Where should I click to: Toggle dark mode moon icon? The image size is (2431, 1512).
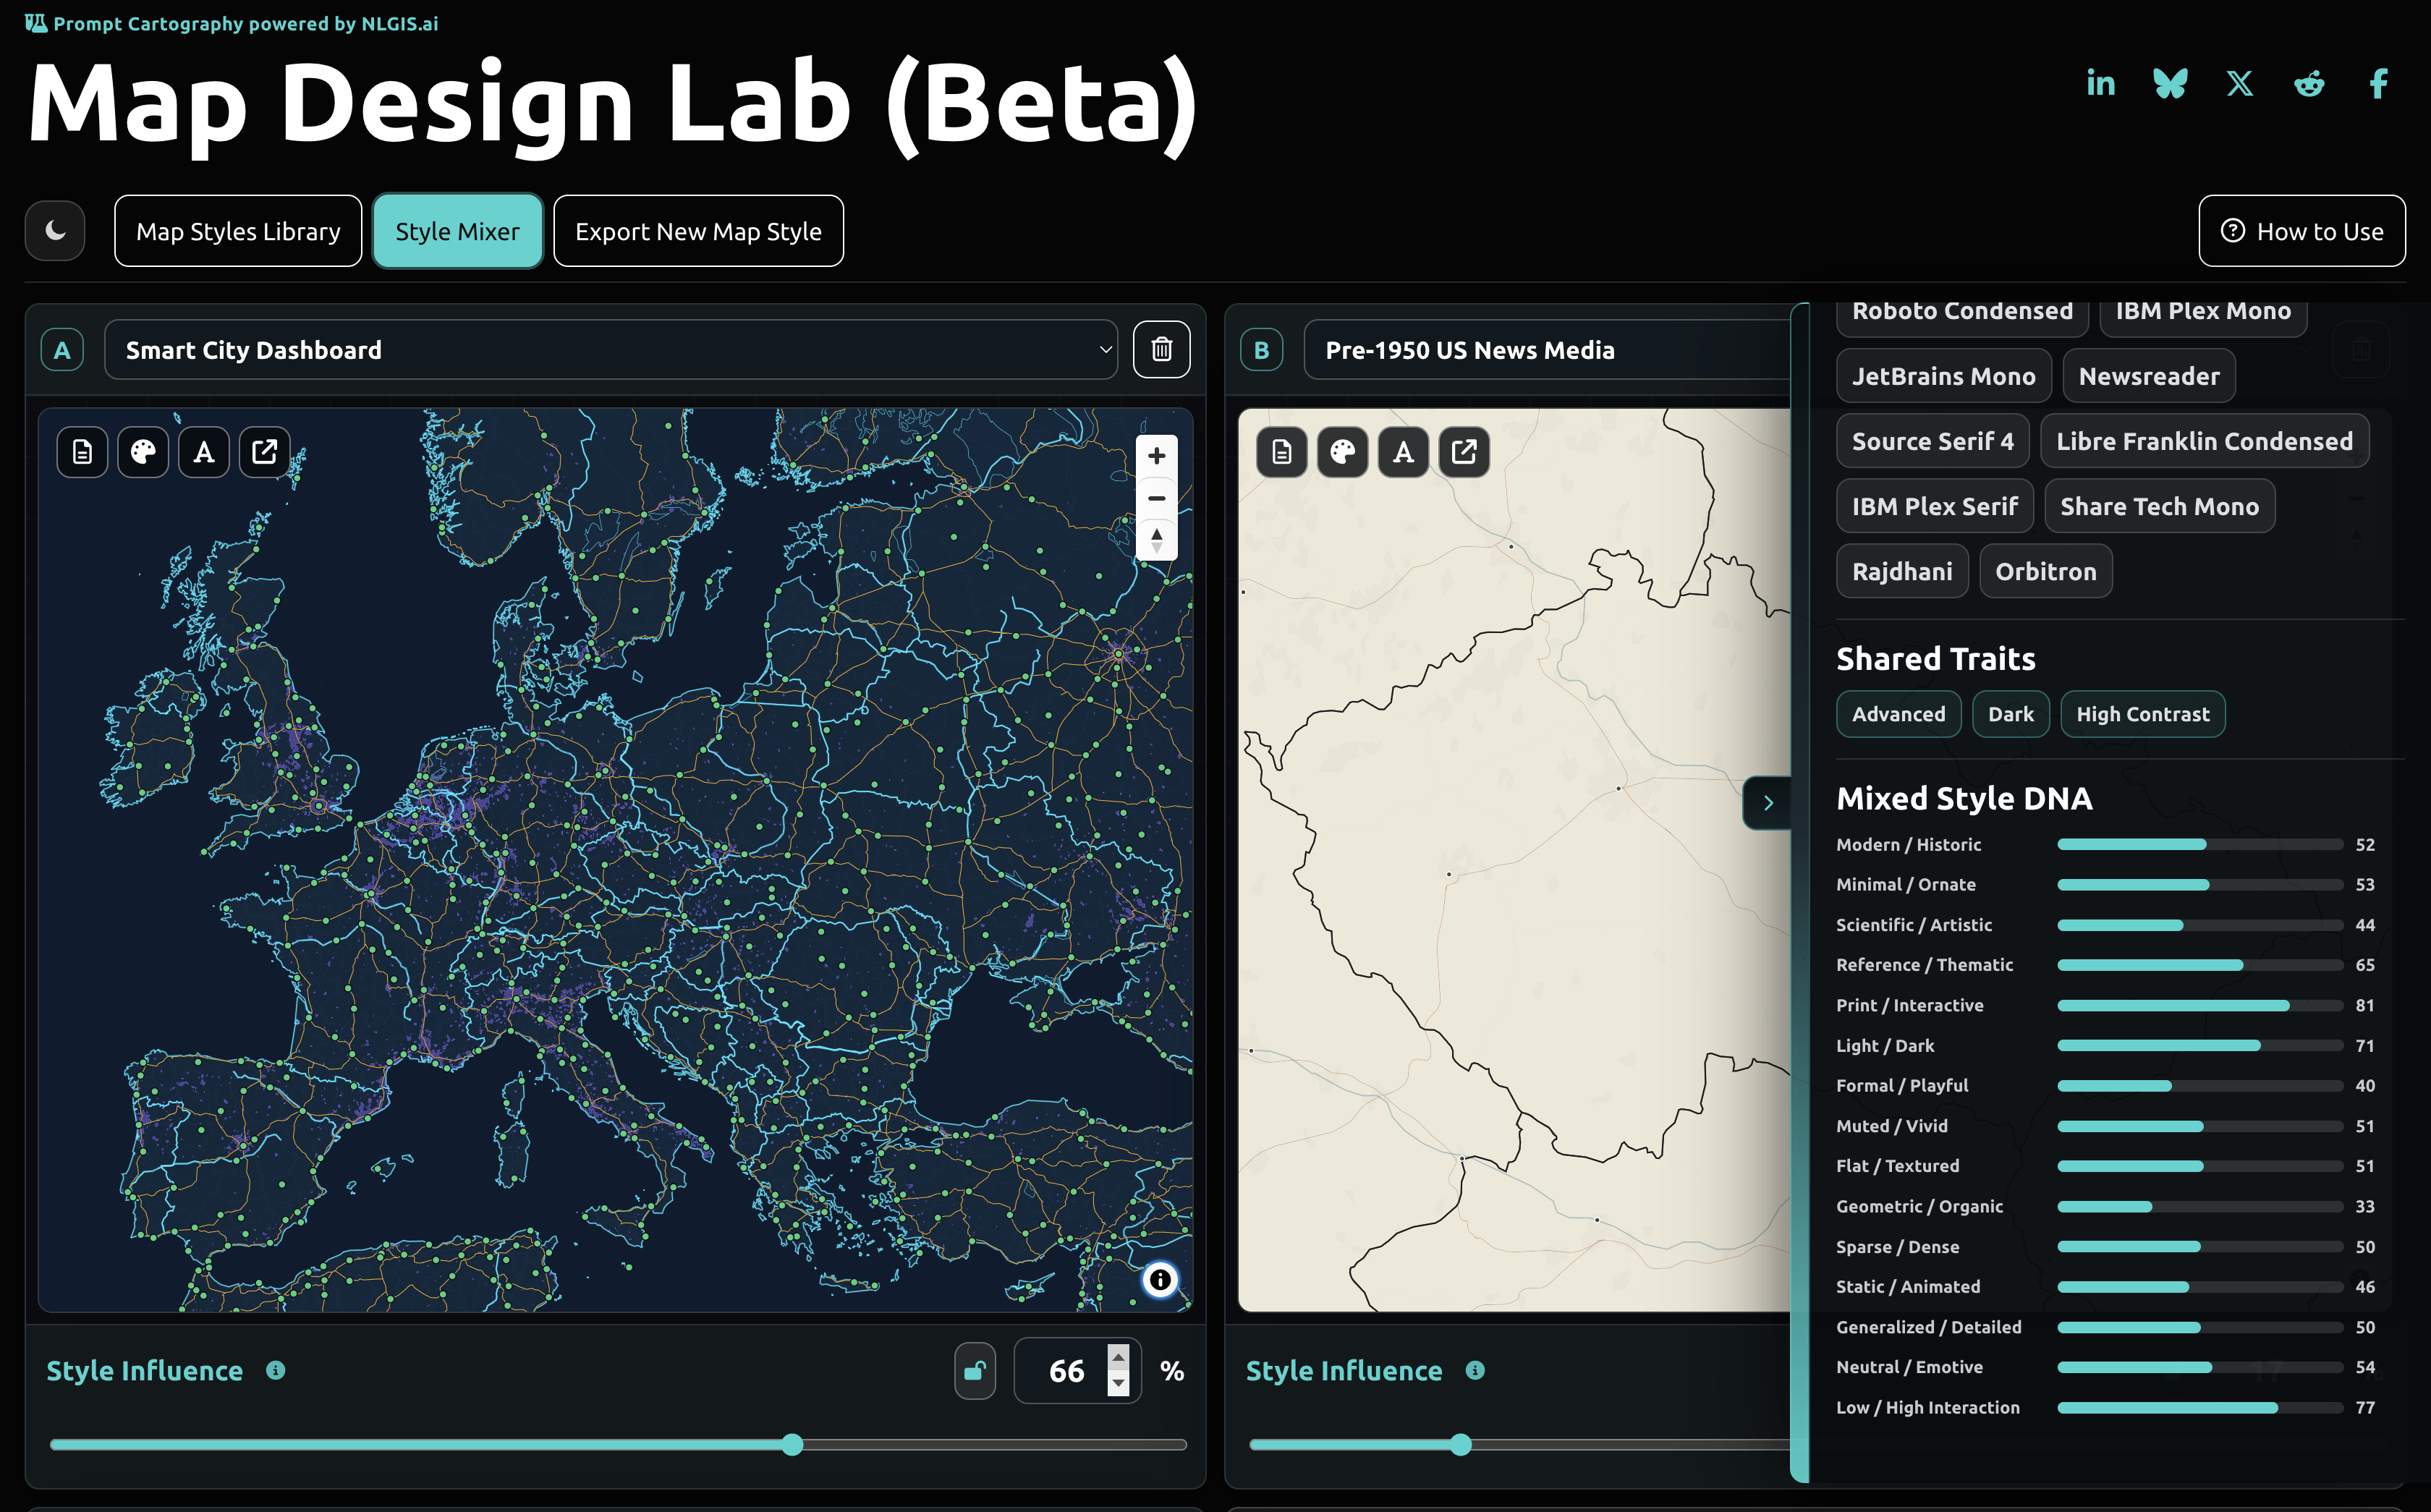[55, 231]
